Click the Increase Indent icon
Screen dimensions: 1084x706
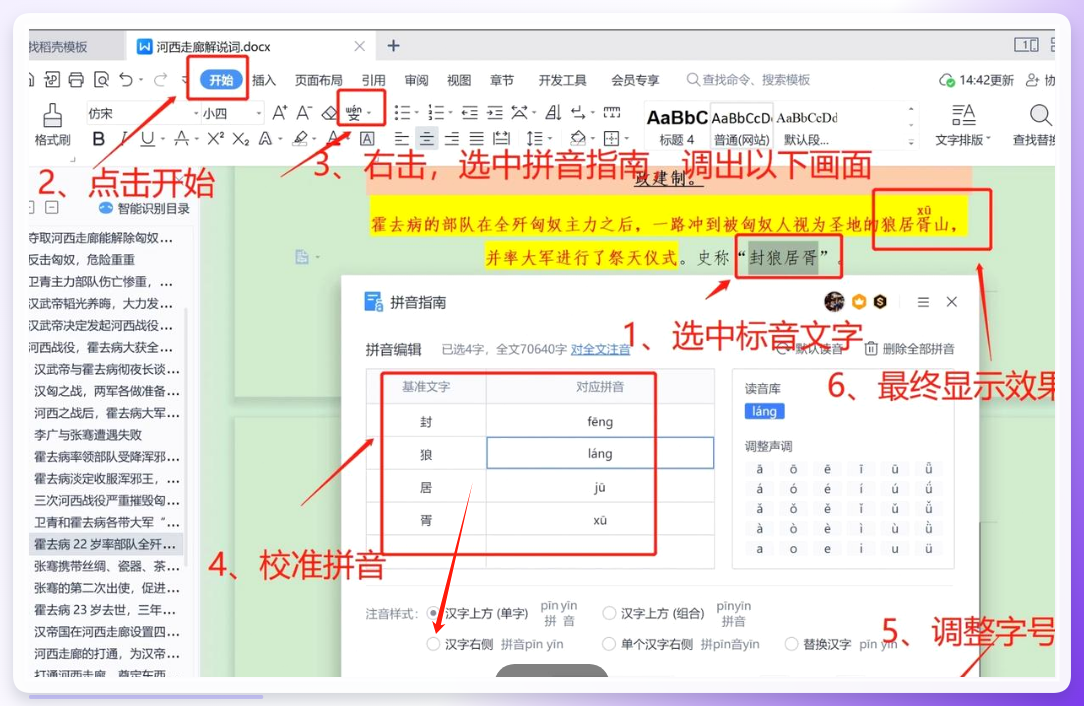[x=495, y=113]
